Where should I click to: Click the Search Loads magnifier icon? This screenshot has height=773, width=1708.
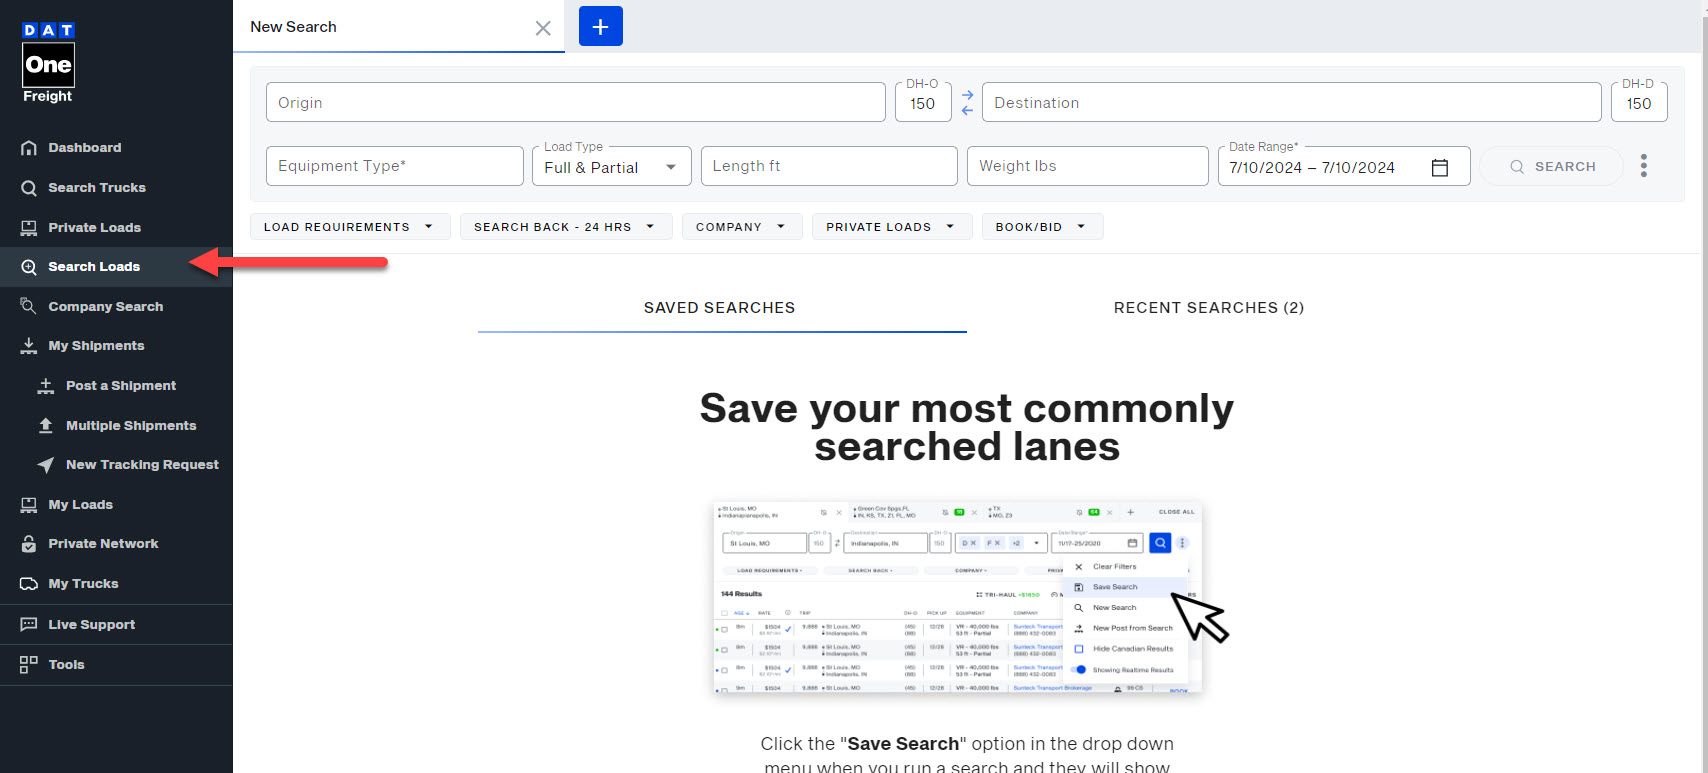pos(29,267)
